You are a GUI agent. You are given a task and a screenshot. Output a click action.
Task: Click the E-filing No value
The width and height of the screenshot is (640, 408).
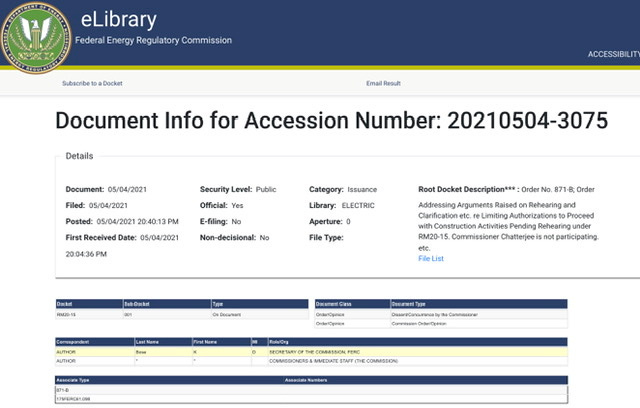coord(236,222)
